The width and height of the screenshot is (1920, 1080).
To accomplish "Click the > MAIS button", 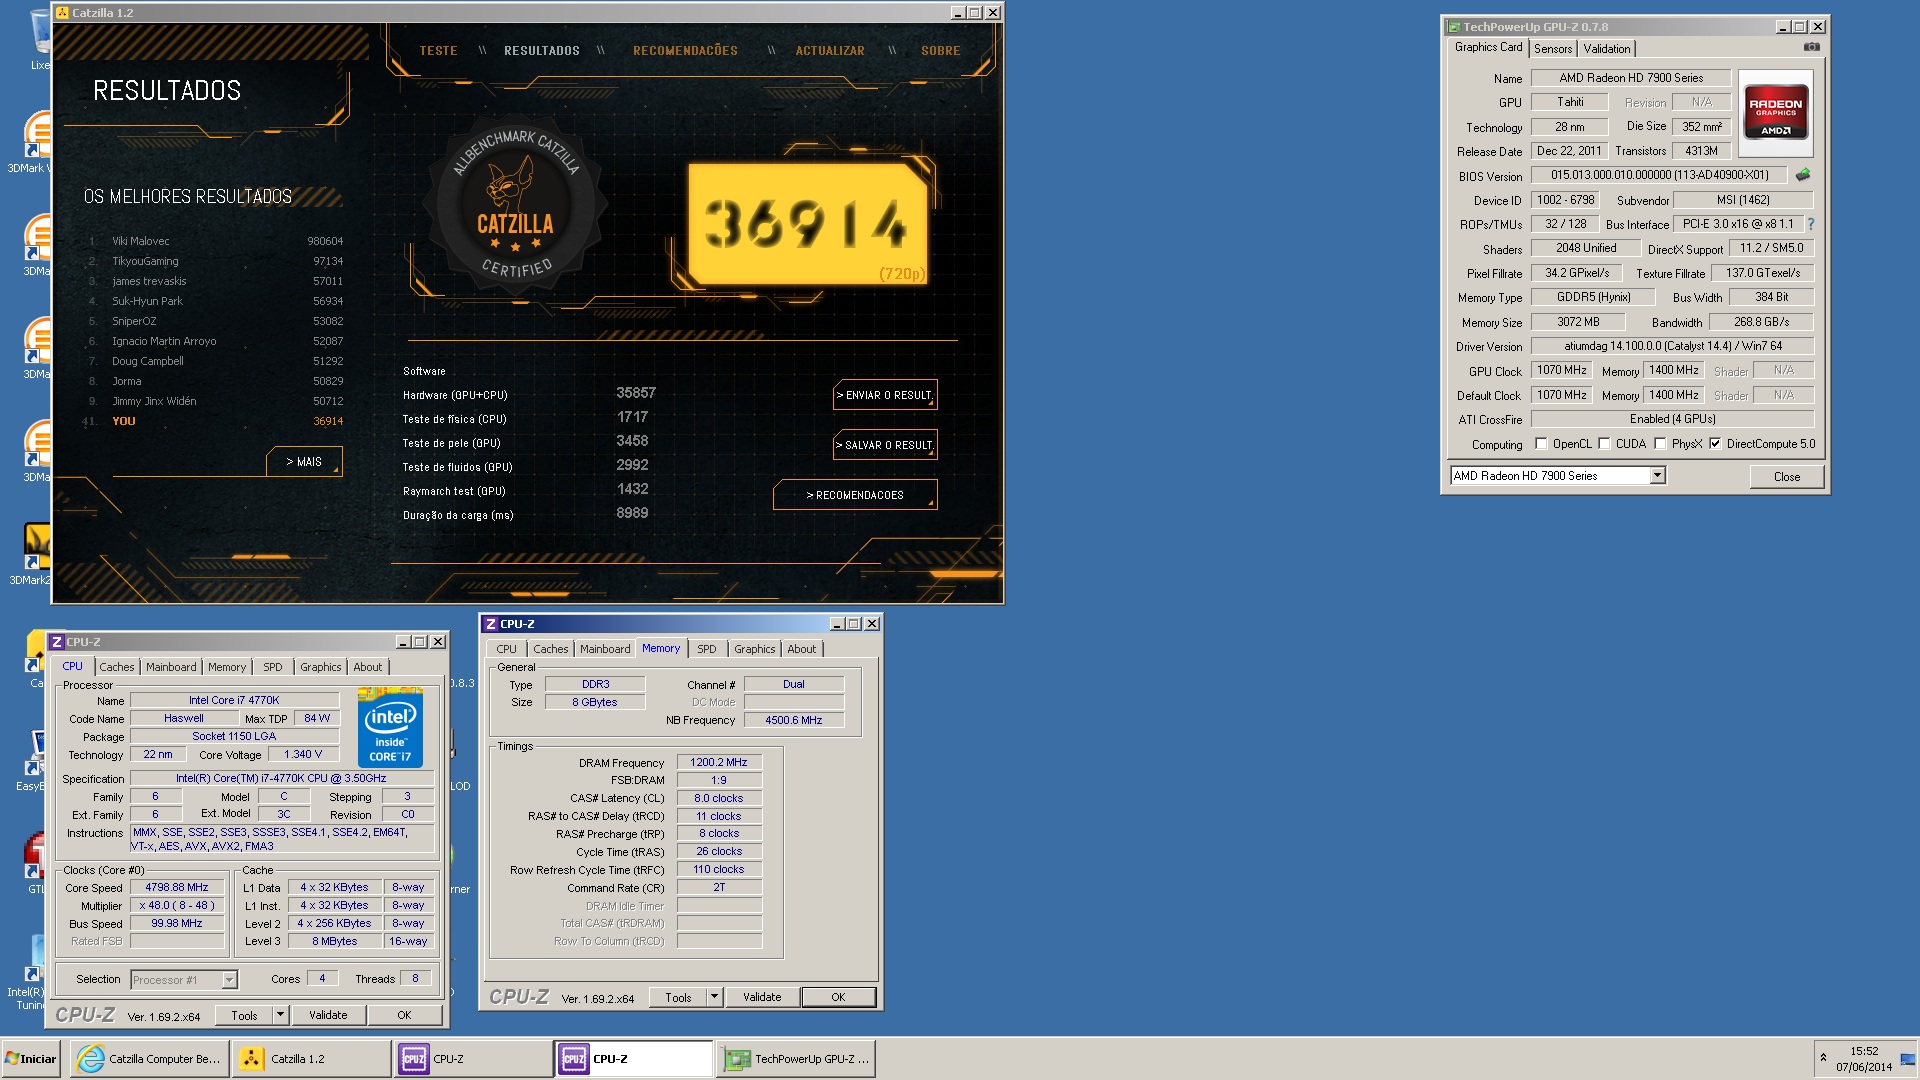I will pos(304,462).
